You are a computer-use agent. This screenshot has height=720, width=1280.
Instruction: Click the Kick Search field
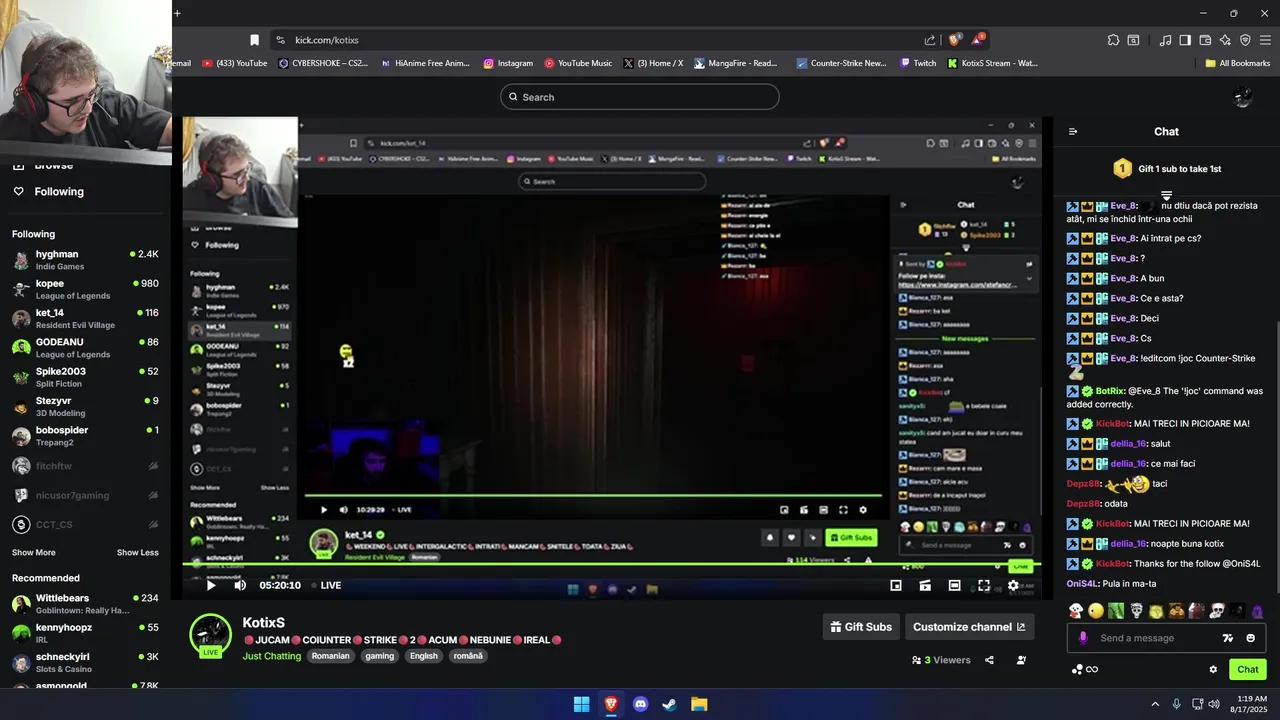click(640, 97)
